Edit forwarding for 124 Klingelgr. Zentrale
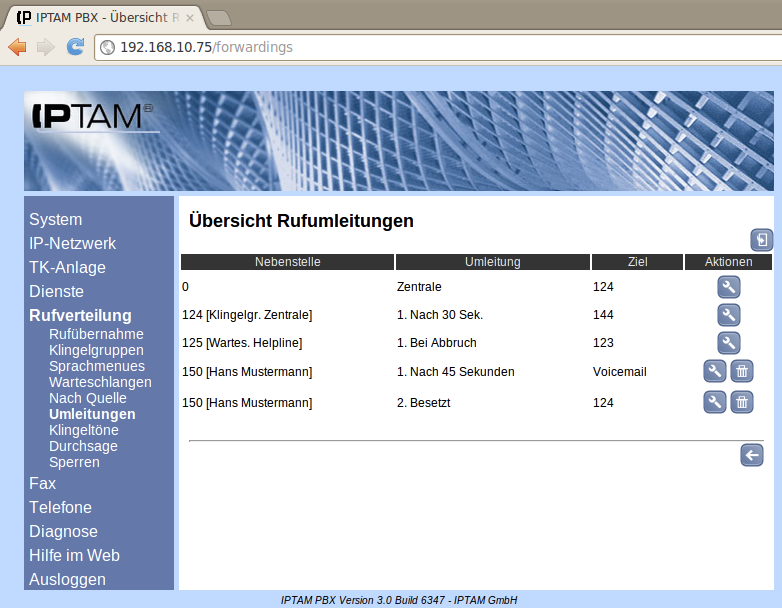Viewport: 782px width, 608px height. [x=729, y=315]
